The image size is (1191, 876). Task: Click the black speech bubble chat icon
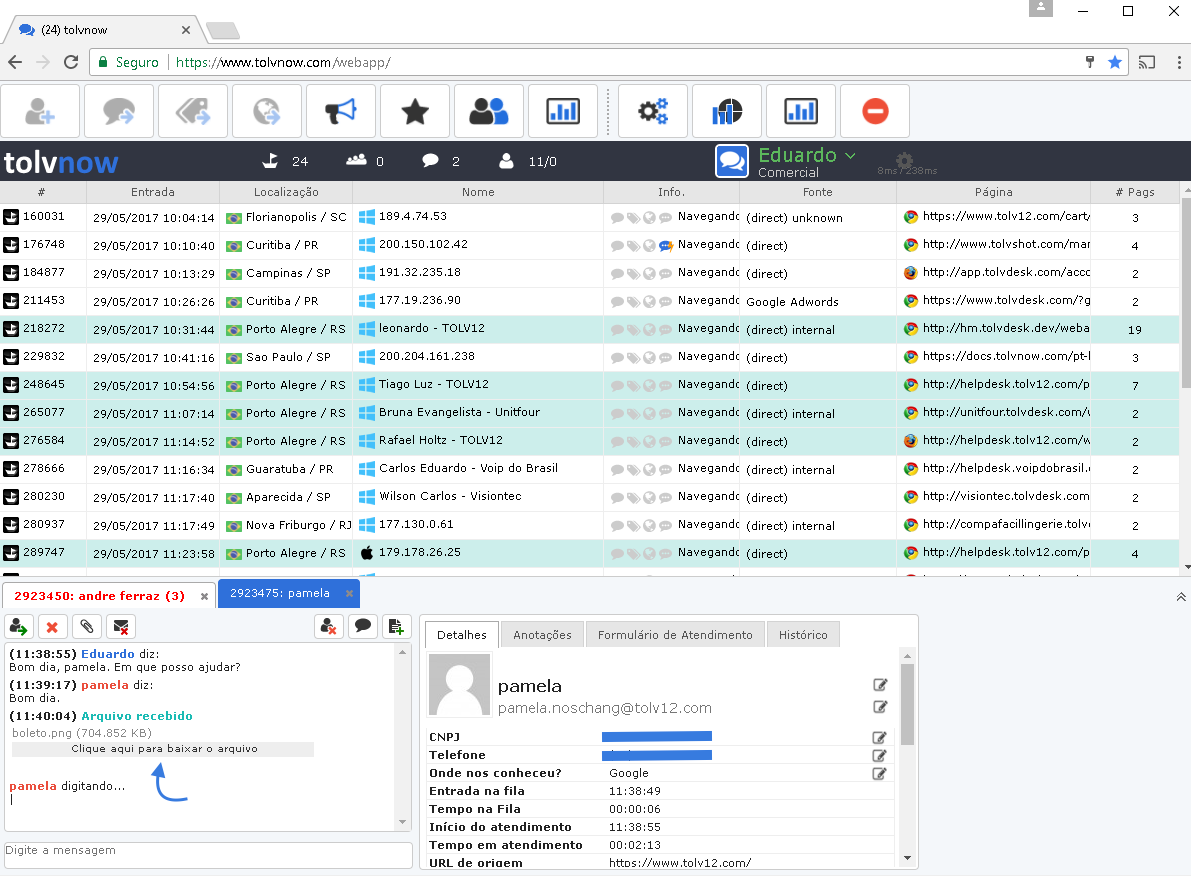363,627
